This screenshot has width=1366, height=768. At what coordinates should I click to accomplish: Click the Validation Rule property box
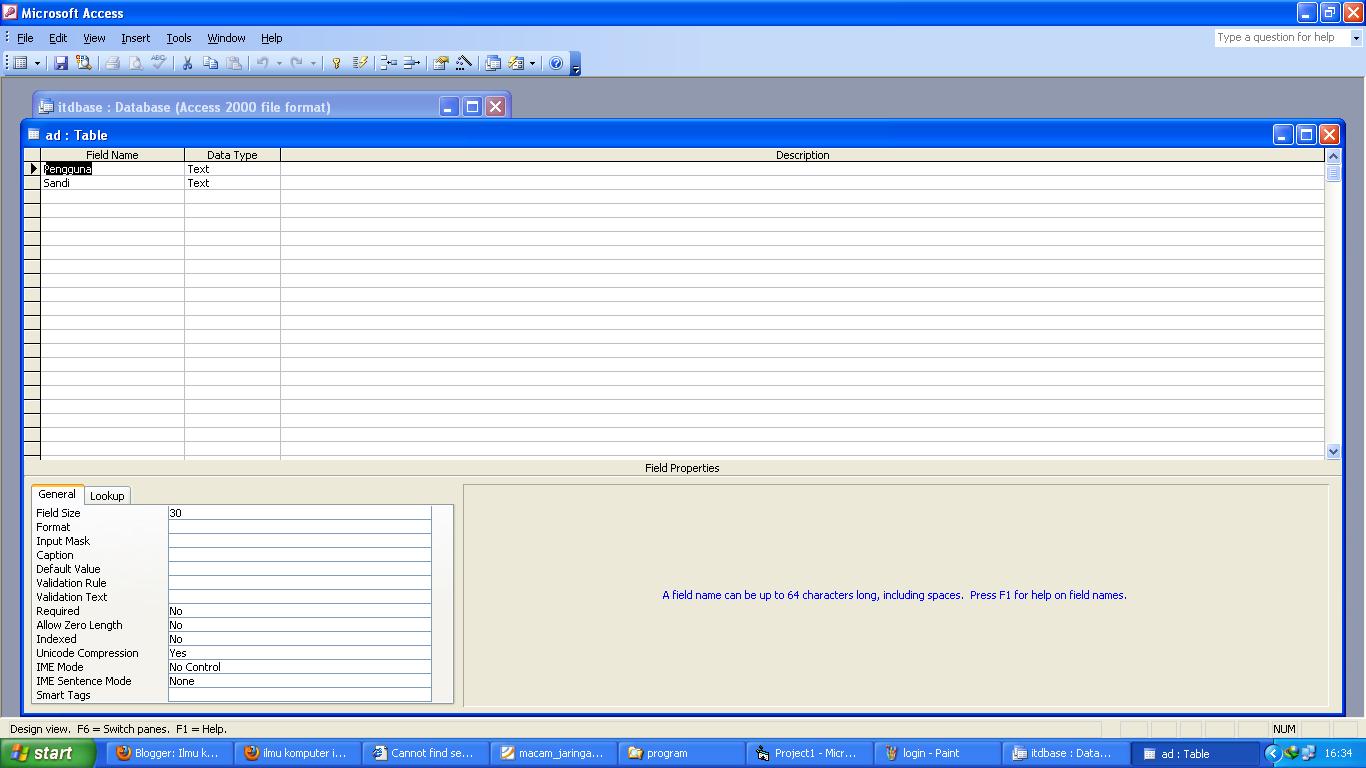point(300,583)
